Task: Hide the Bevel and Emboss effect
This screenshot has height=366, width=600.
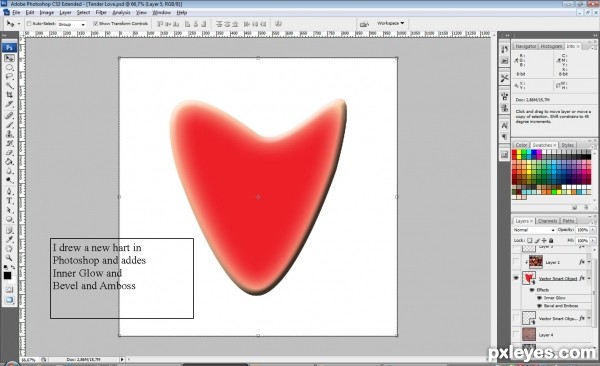Action: pos(540,306)
